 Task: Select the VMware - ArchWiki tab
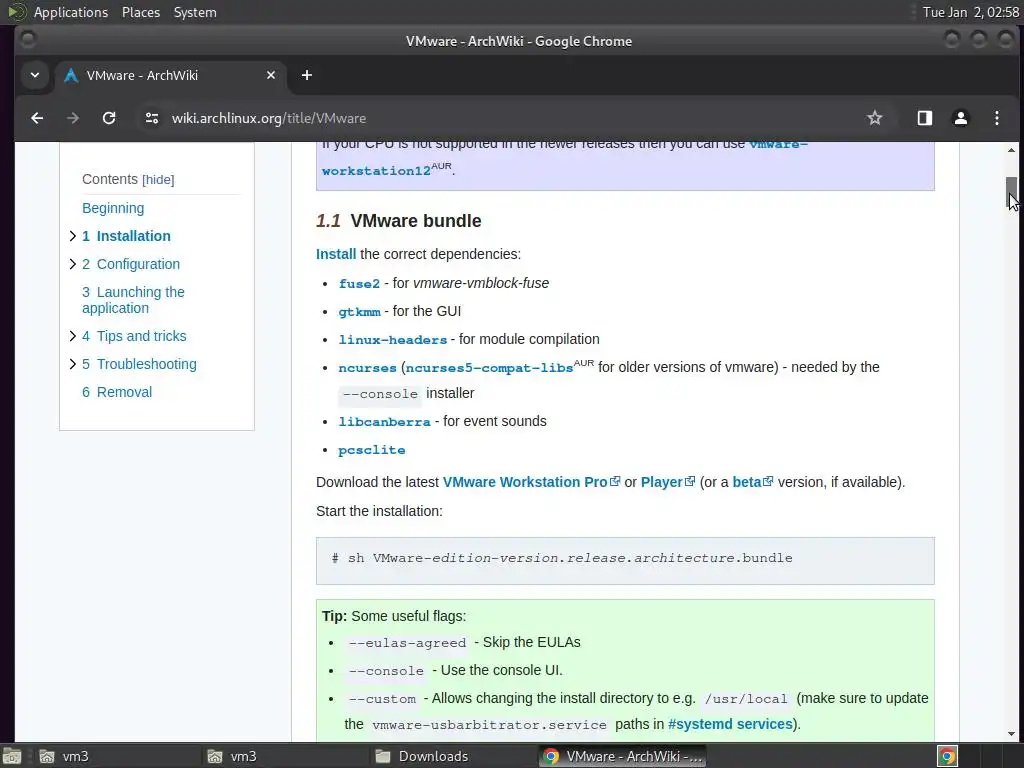(170, 75)
